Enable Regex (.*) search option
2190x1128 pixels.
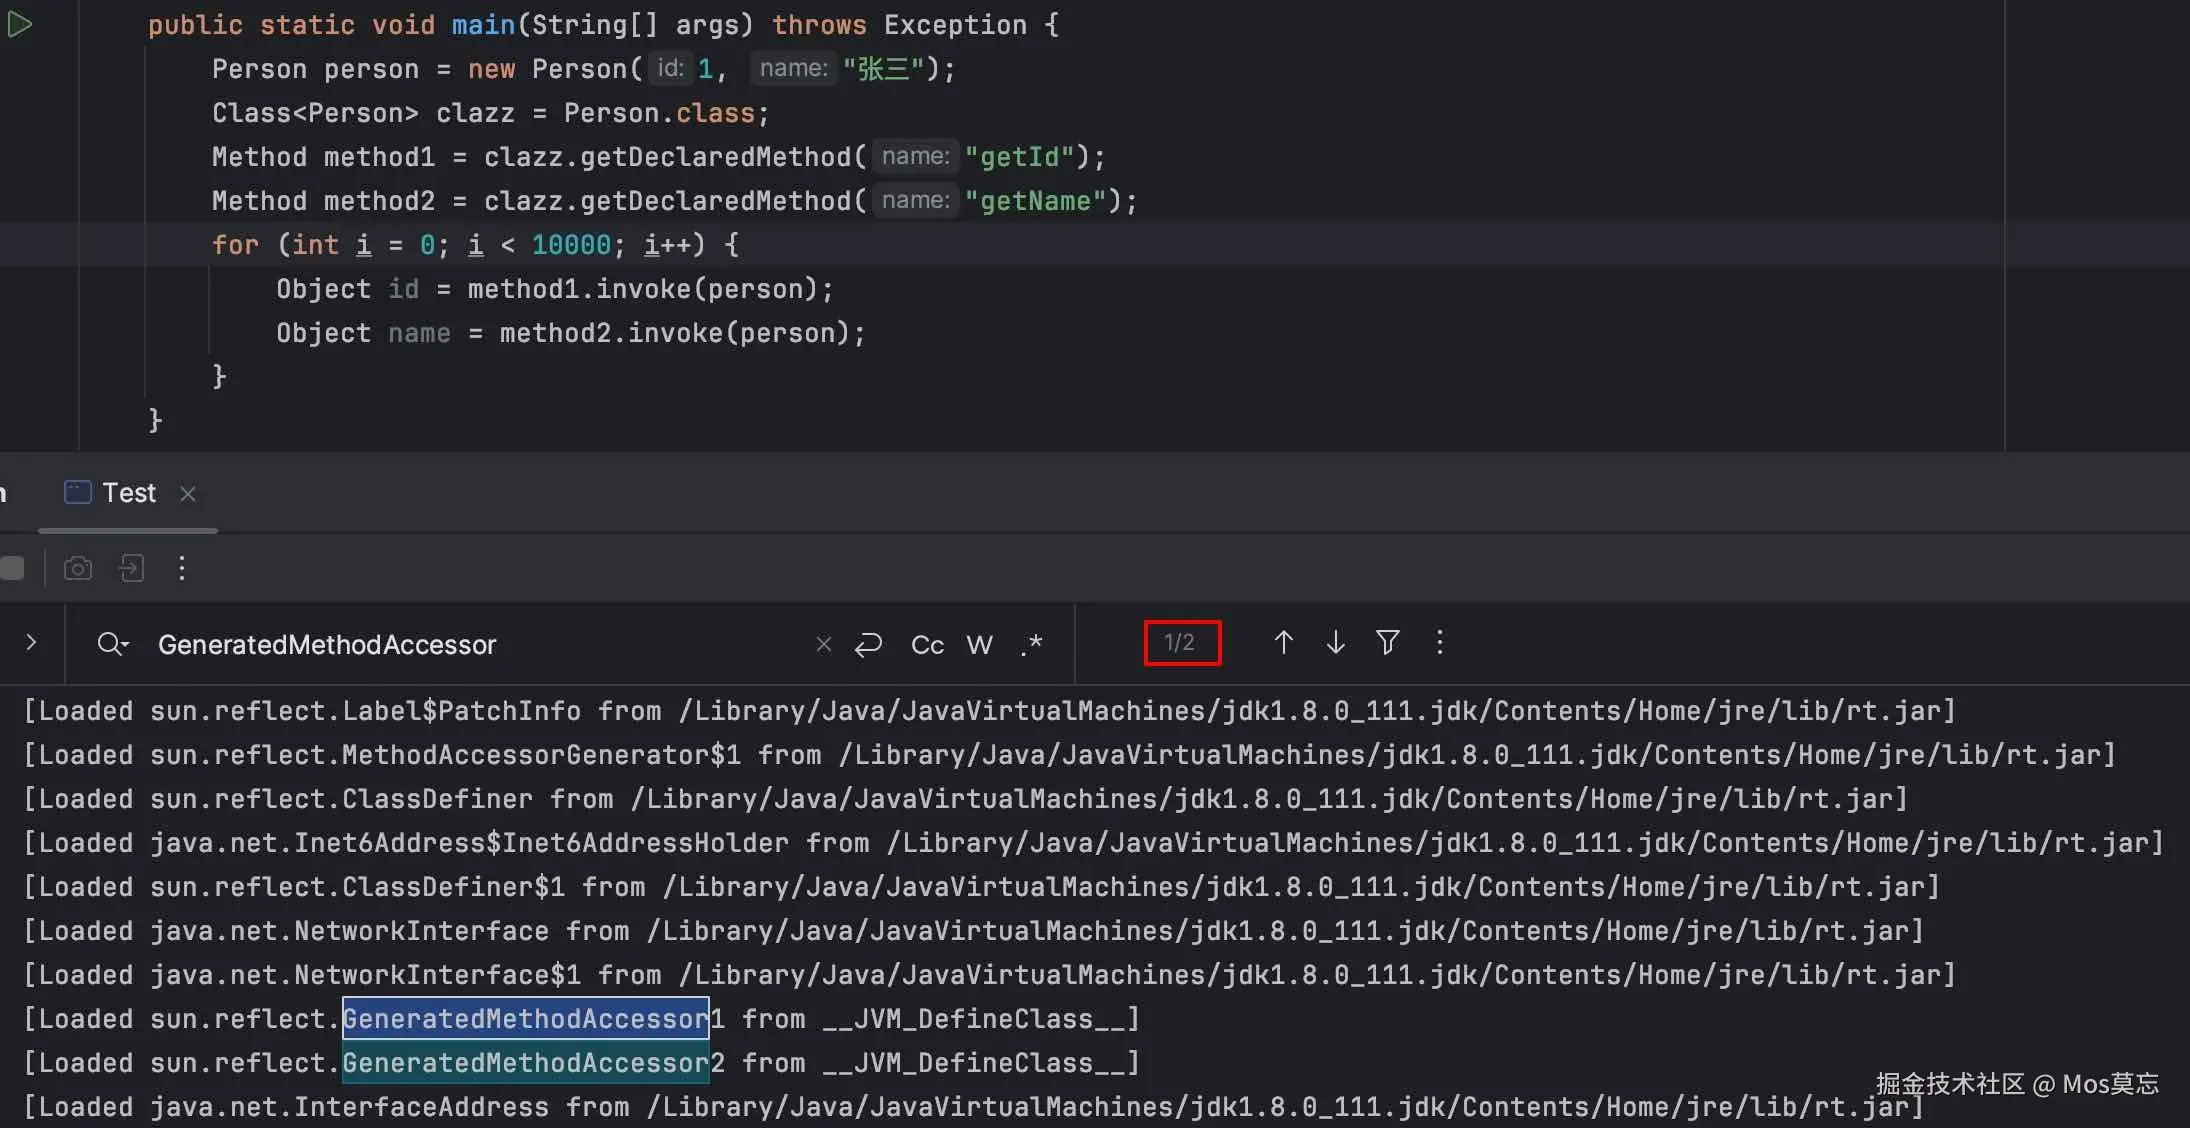click(x=1032, y=645)
